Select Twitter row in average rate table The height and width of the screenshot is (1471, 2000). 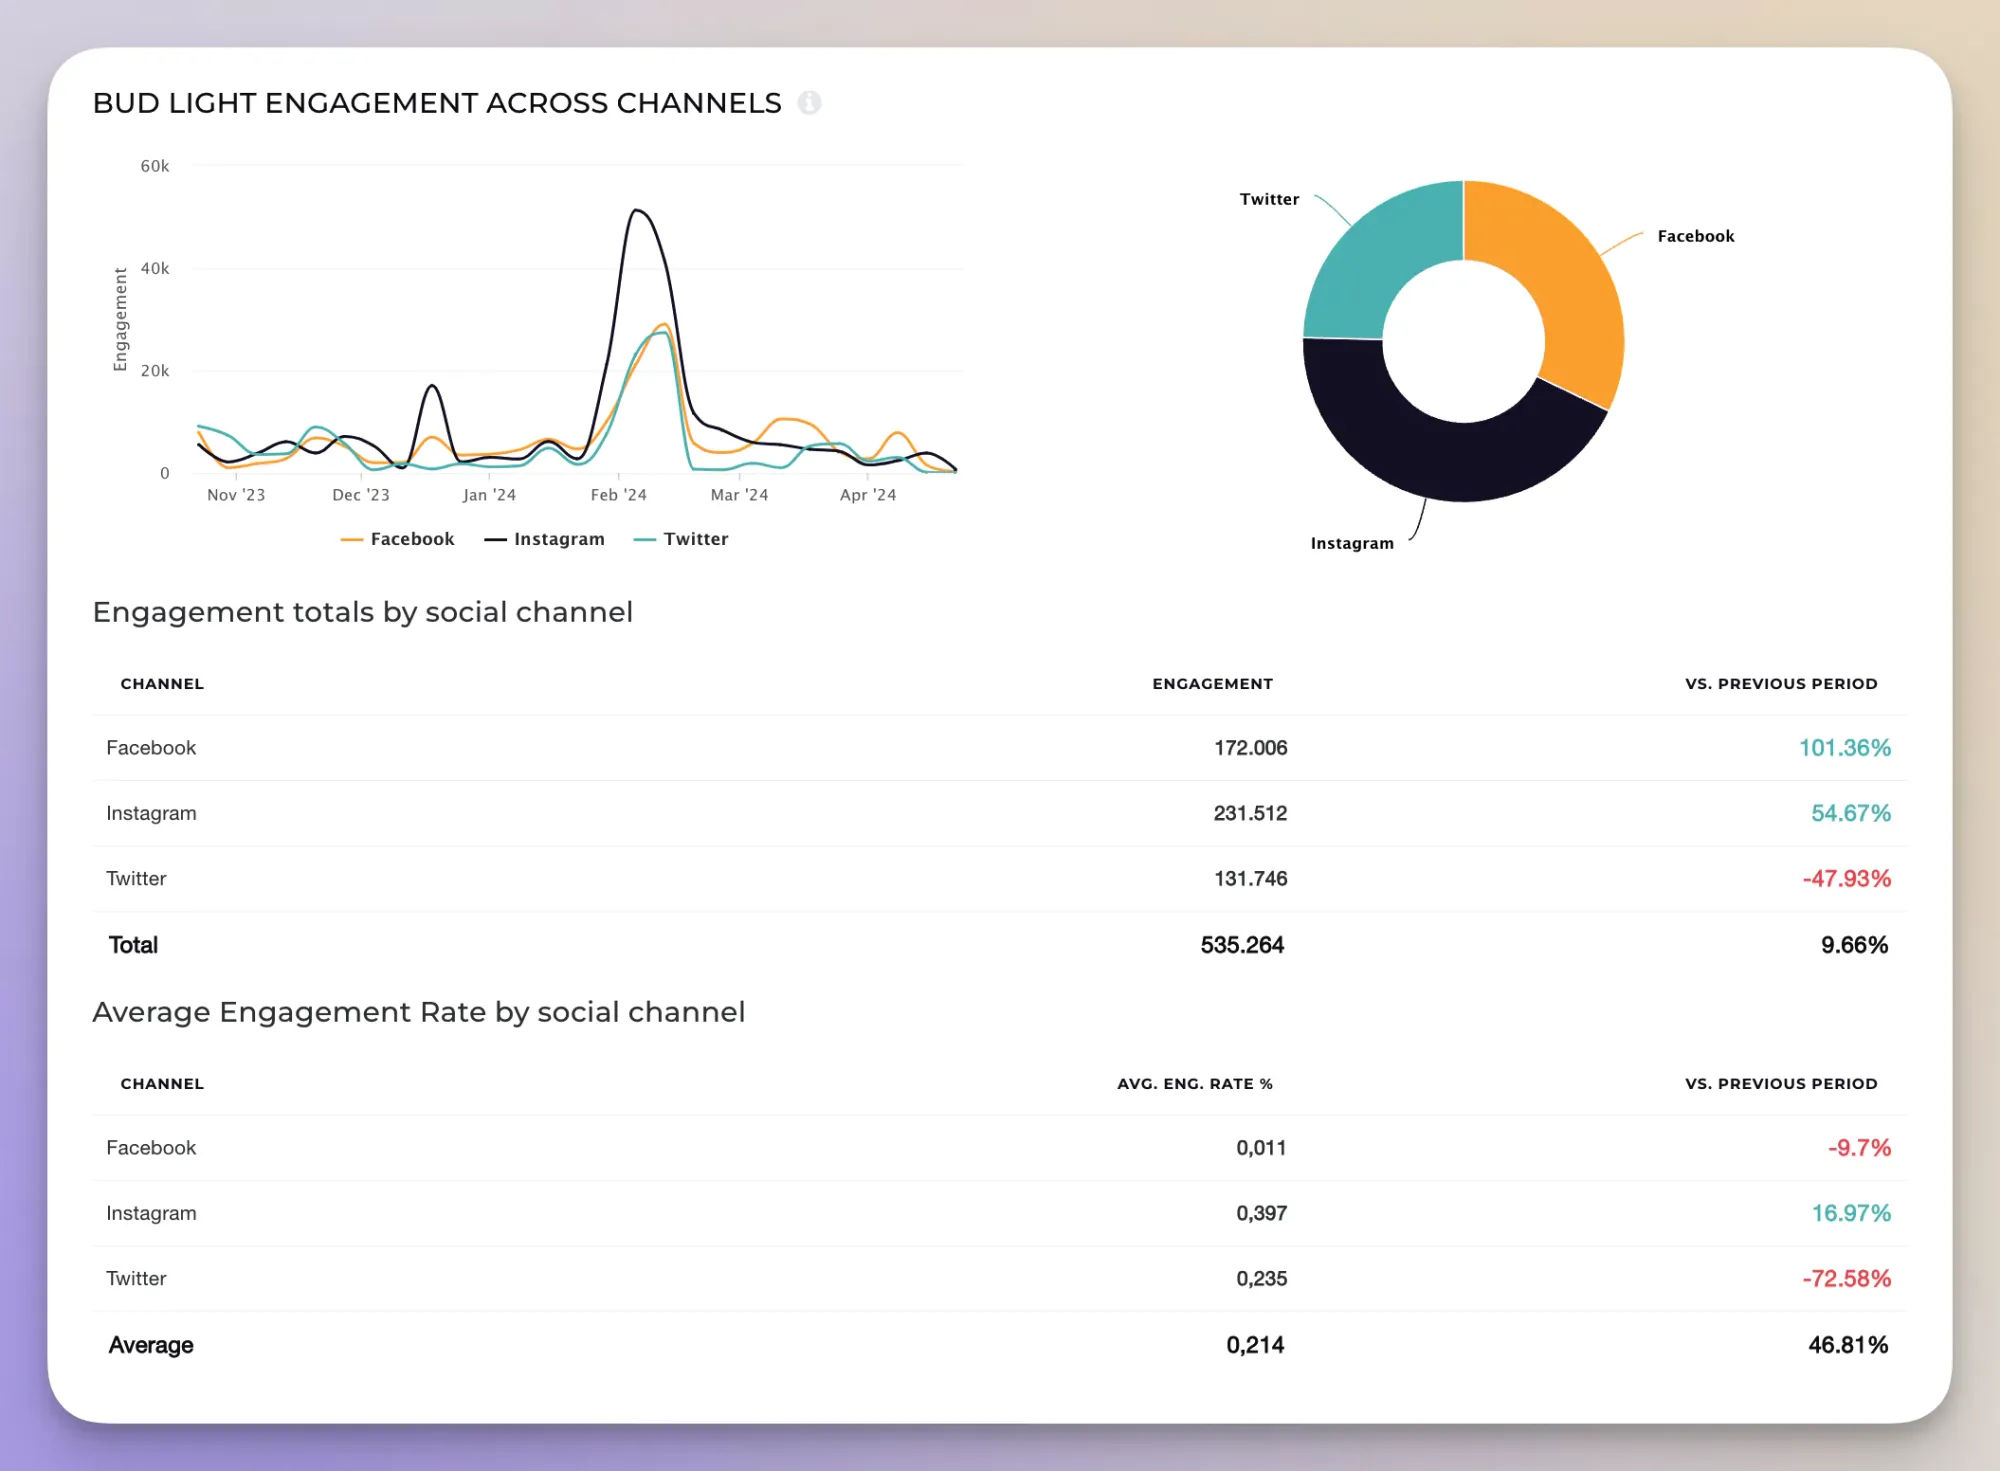[1000, 1279]
